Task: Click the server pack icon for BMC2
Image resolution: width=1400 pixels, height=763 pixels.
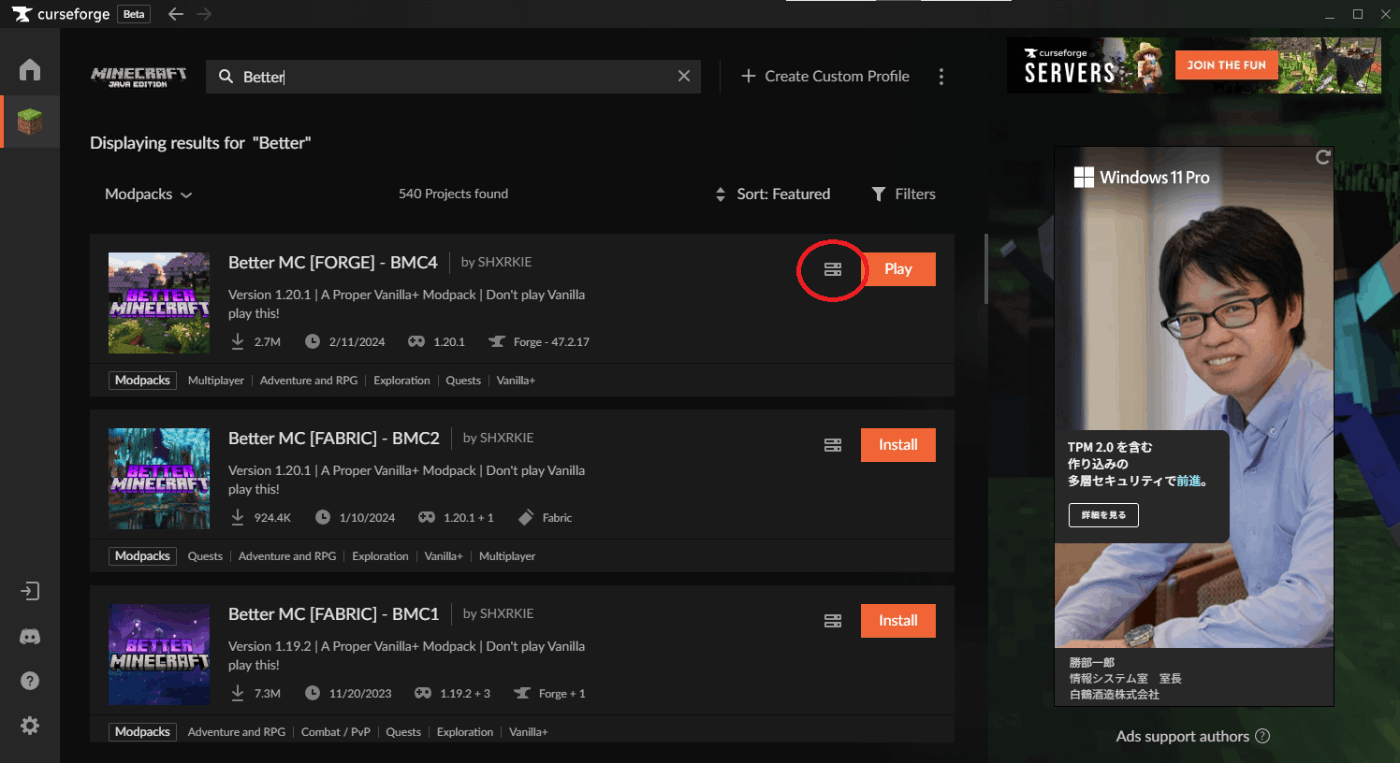Action: [x=832, y=445]
